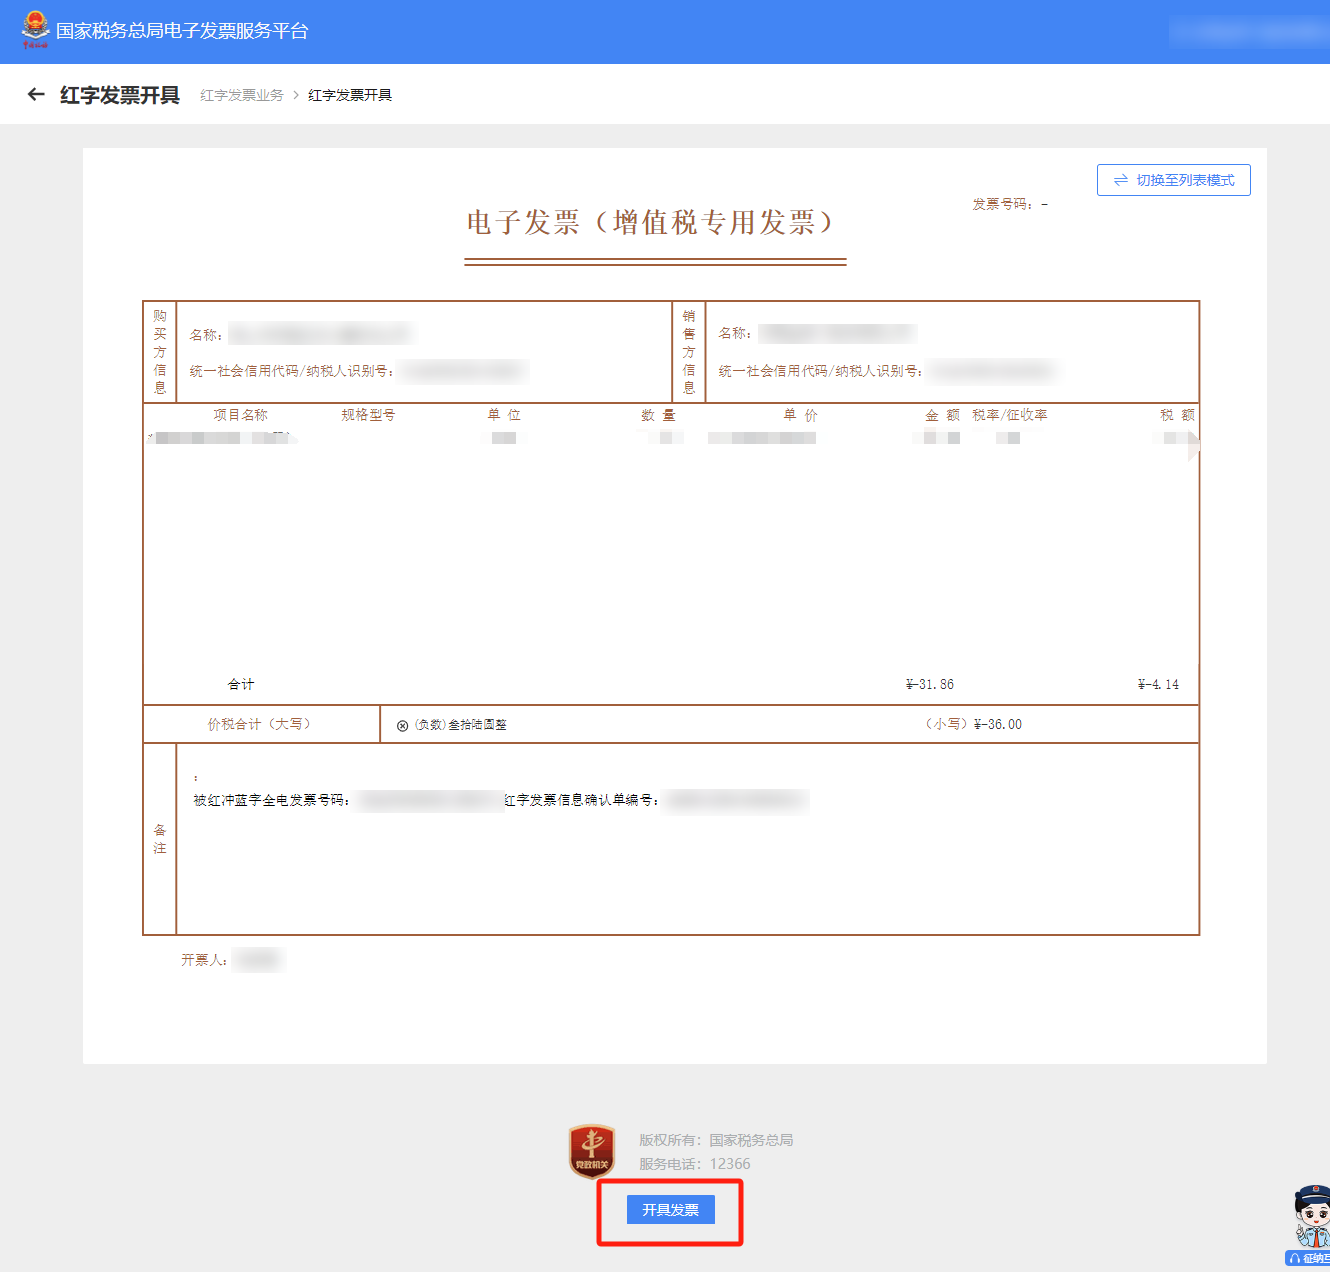Click the grey arrow at item row's right edge

pos(1193,449)
